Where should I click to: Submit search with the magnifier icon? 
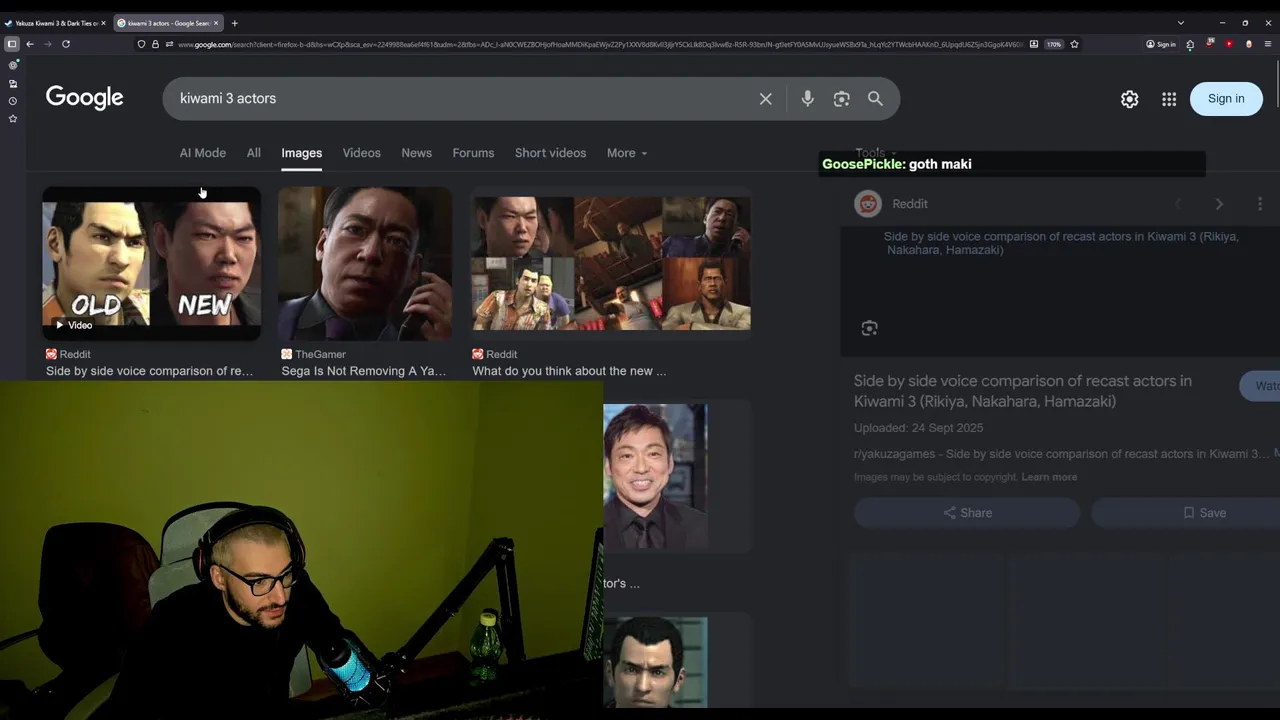(x=875, y=98)
